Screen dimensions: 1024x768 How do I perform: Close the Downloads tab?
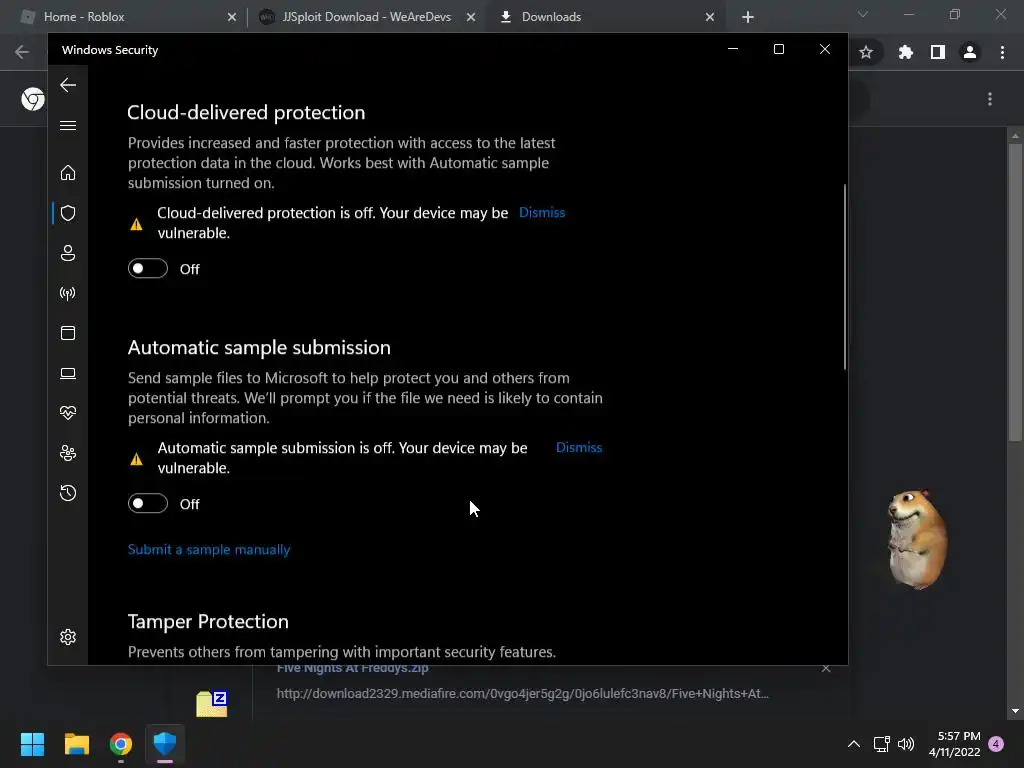click(x=710, y=17)
